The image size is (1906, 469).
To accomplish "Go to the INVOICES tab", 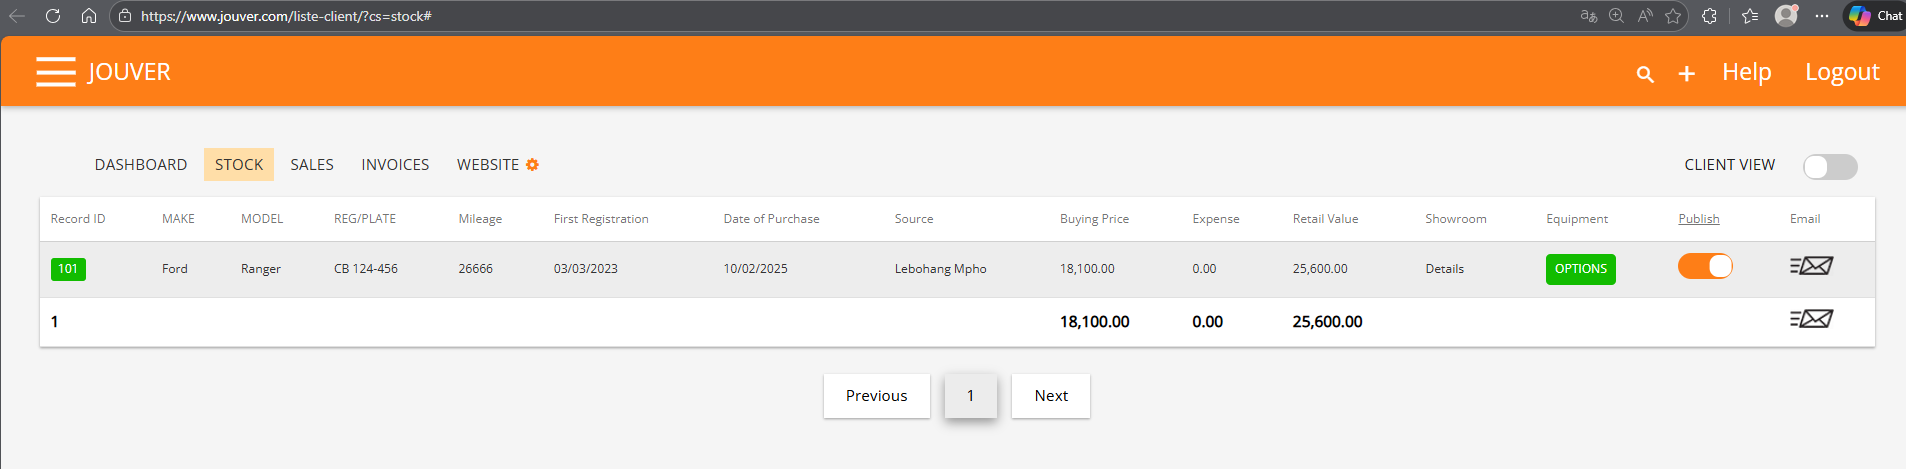I will [x=395, y=165].
